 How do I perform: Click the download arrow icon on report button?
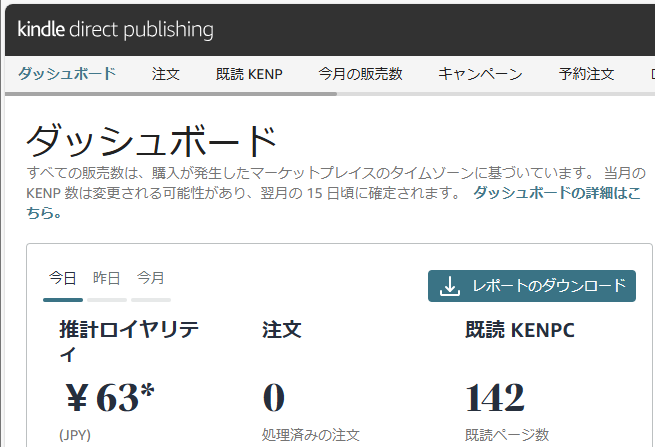[x=450, y=286]
